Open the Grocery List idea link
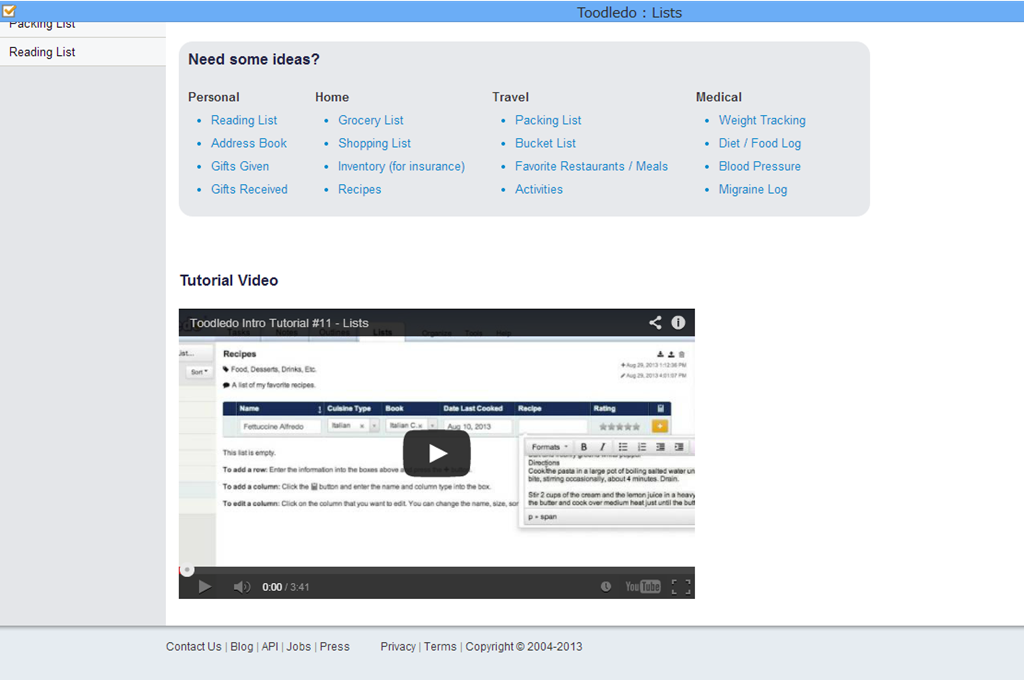The height and width of the screenshot is (680, 1024). pos(371,120)
